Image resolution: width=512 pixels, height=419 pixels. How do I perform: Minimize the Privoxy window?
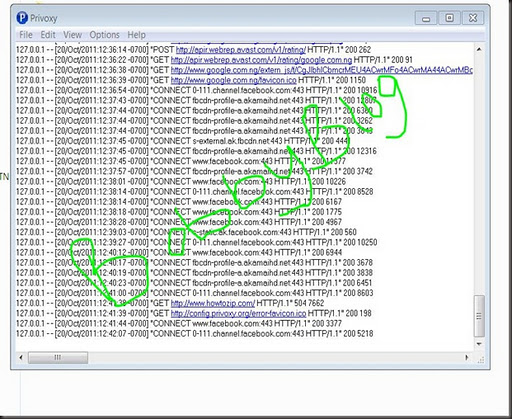click(426, 18)
